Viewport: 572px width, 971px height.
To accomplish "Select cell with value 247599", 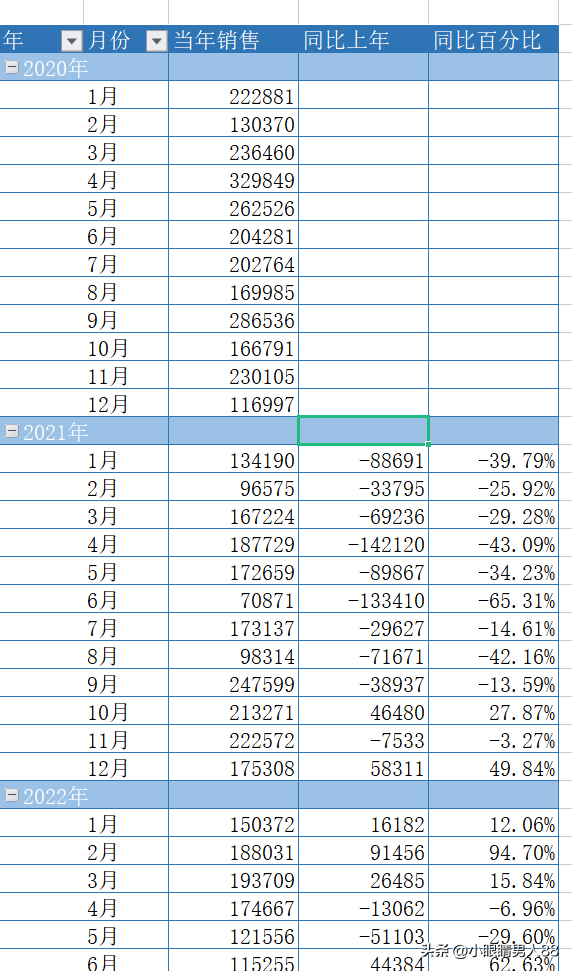I will coord(233,684).
